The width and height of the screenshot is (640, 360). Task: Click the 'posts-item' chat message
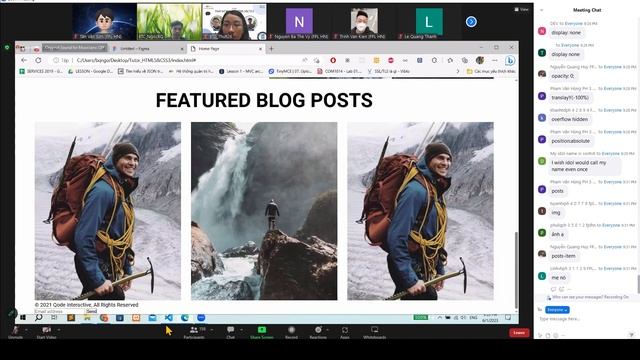click(563, 256)
